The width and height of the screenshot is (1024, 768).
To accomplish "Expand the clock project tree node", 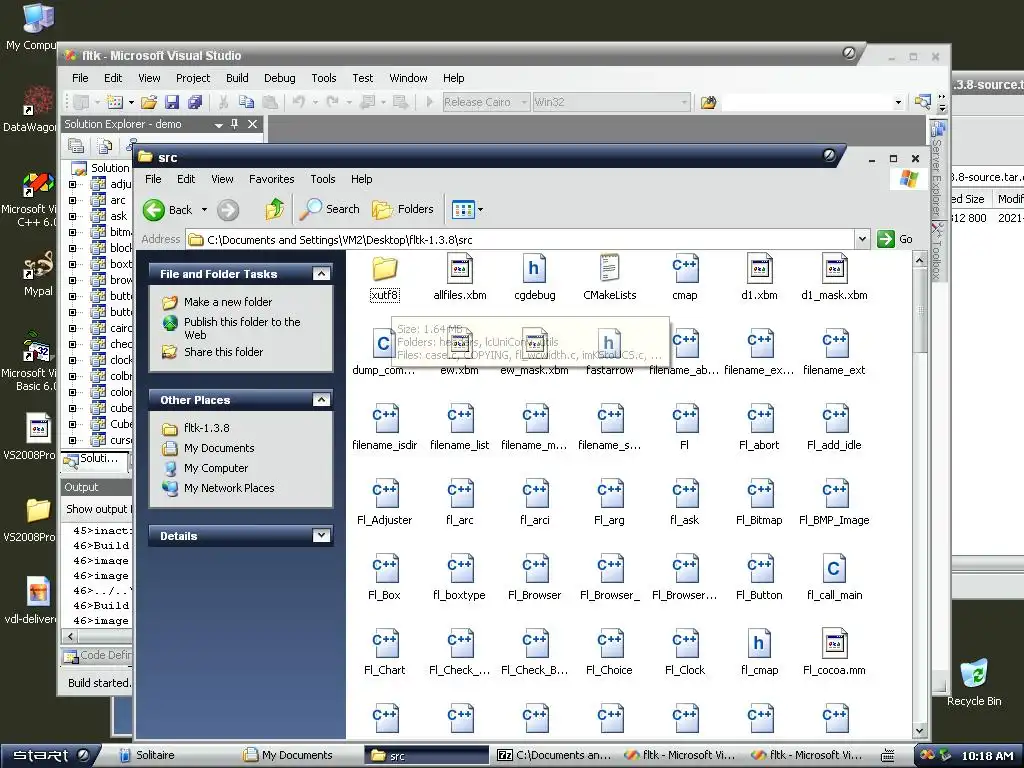I will [x=72, y=360].
